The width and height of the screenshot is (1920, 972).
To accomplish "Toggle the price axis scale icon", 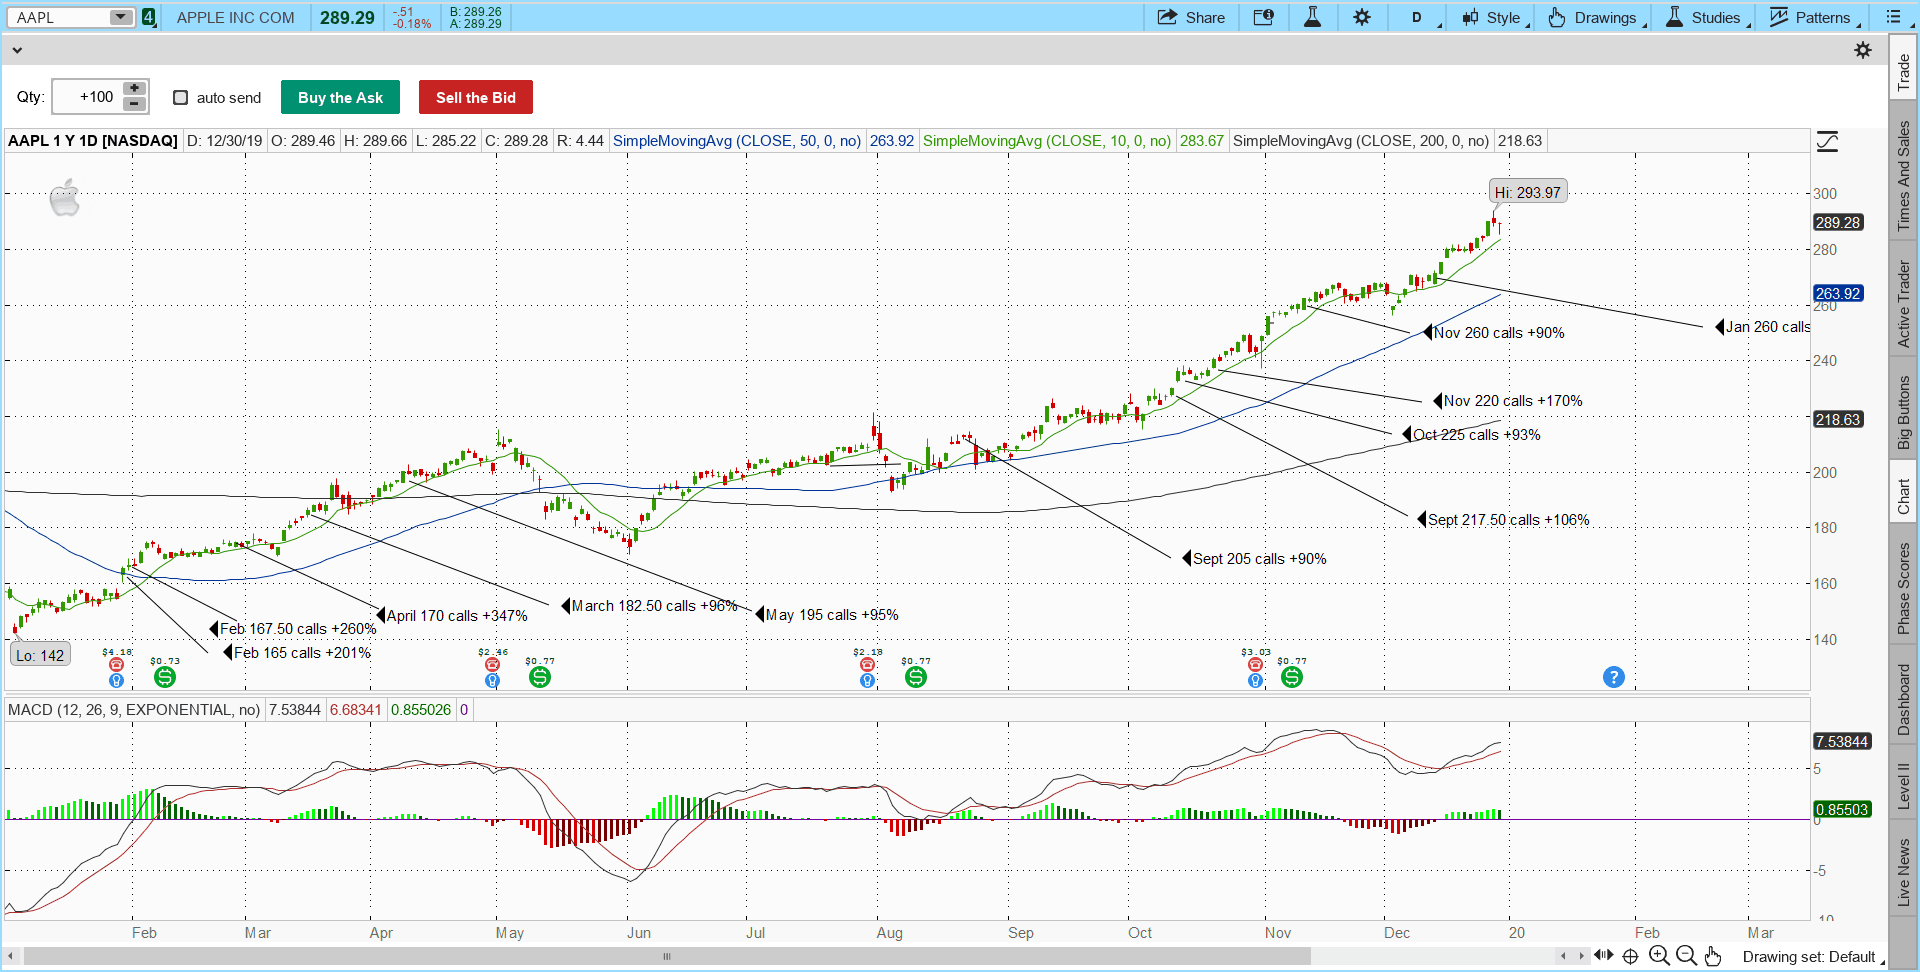I will pyautogui.click(x=1827, y=142).
